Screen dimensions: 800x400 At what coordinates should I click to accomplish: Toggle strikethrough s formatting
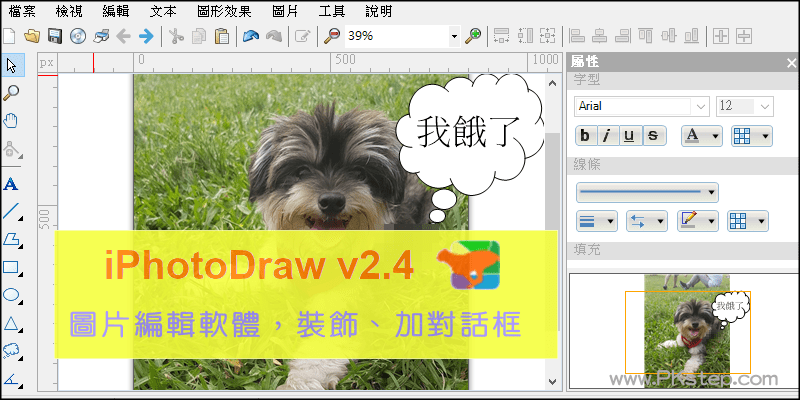pyautogui.click(x=654, y=136)
